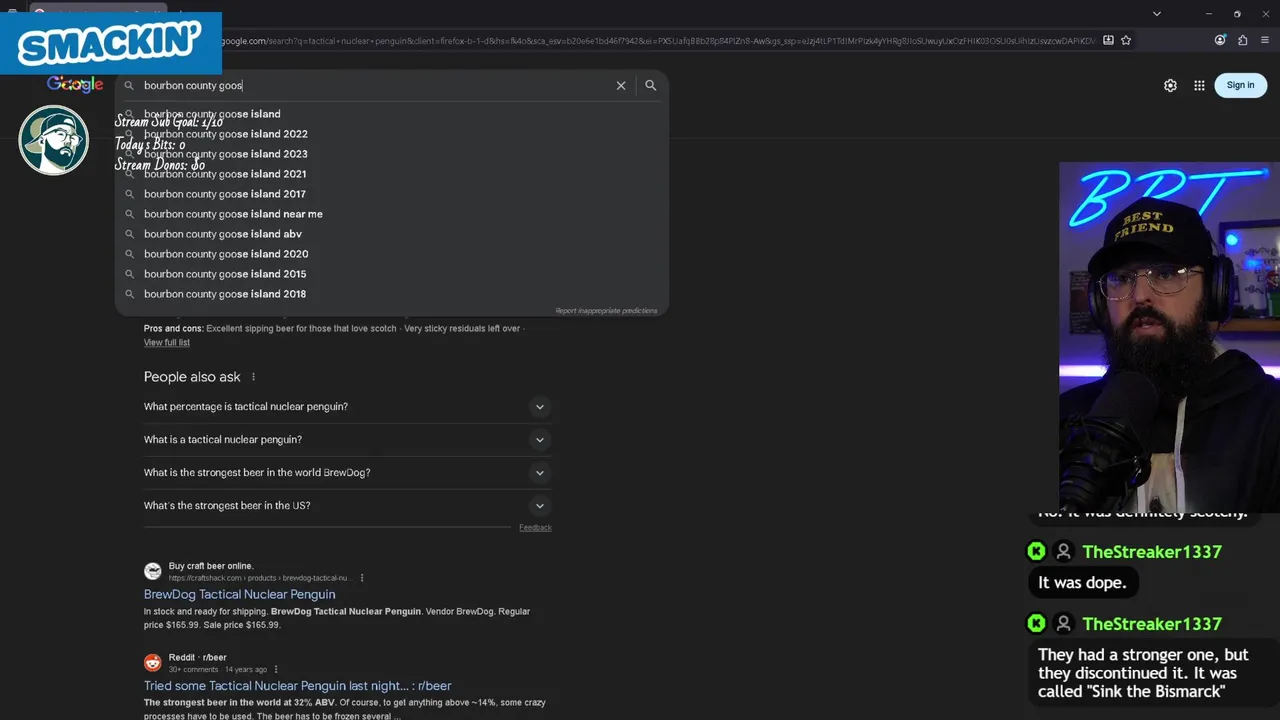The width and height of the screenshot is (1280, 720).
Task: Open the View full list link
Action: tap(167, 343)
